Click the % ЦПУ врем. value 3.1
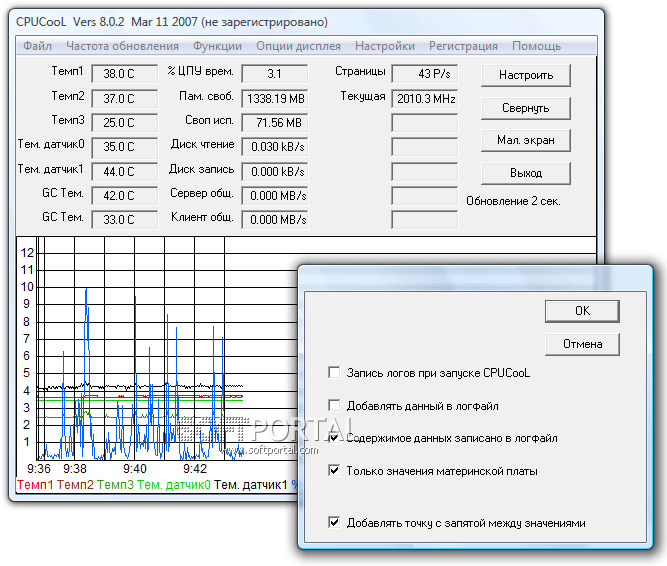Viewport: 667px width, 566px height. pos(274,74)
